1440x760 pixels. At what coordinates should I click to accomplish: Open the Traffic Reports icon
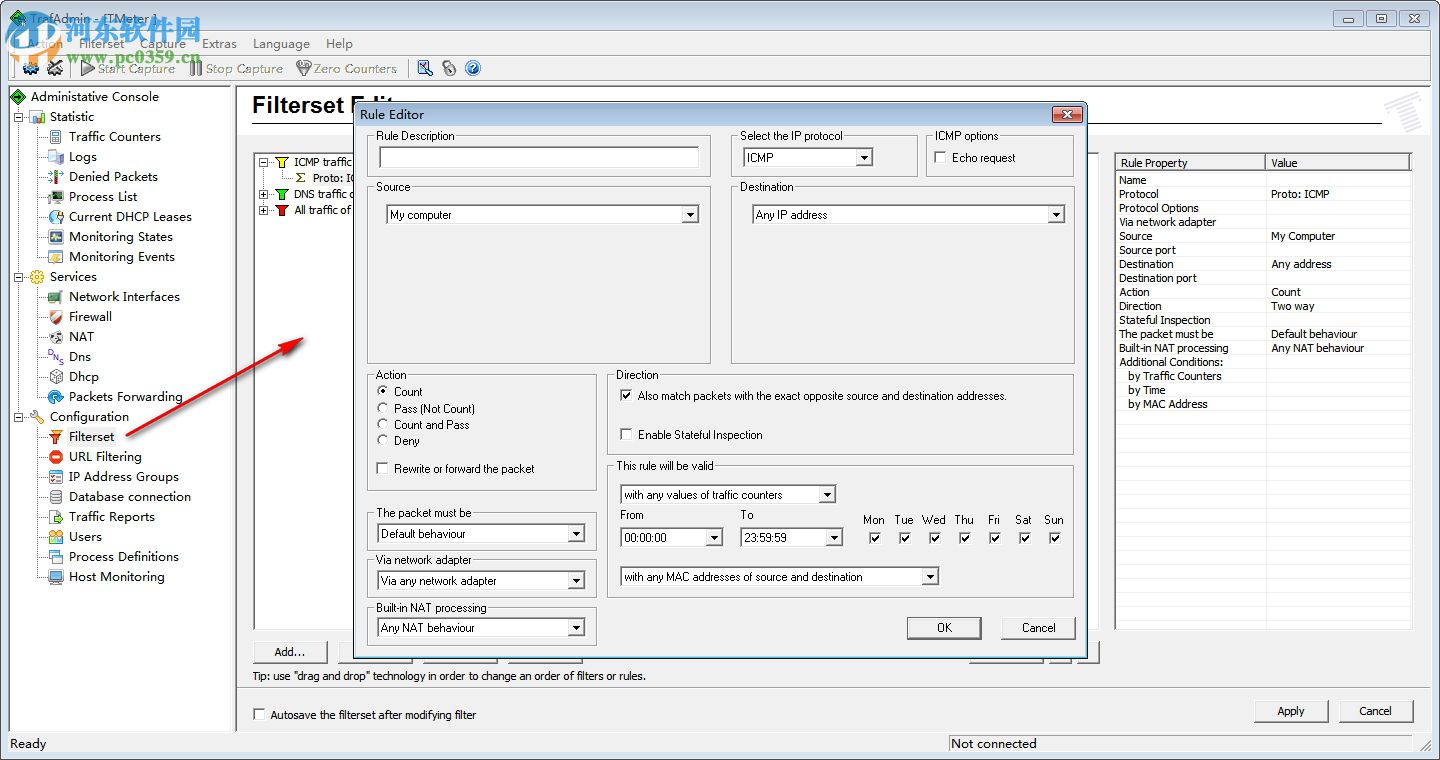(x=56, y=517)
